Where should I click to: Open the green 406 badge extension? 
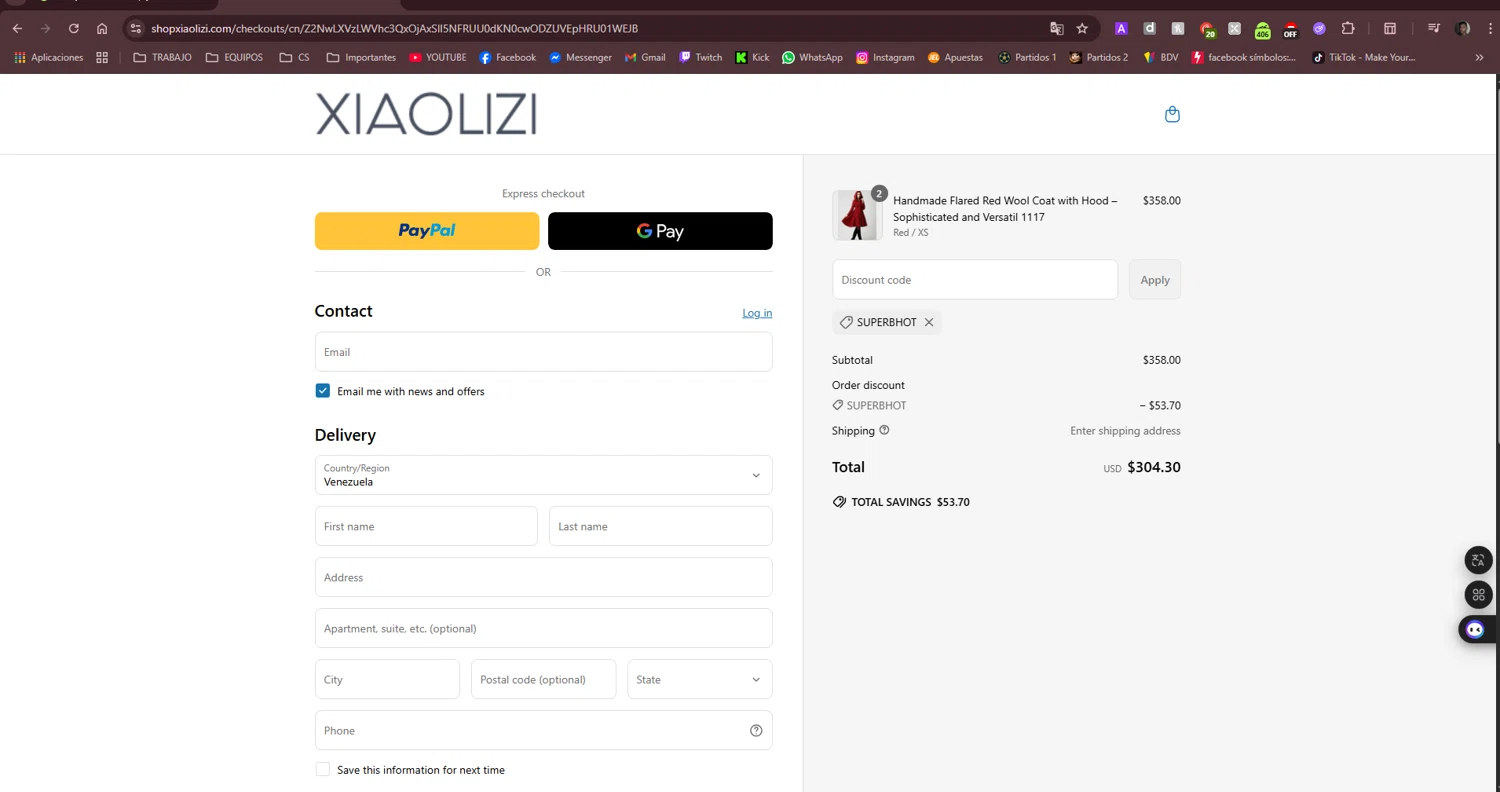pos(1262,30)
